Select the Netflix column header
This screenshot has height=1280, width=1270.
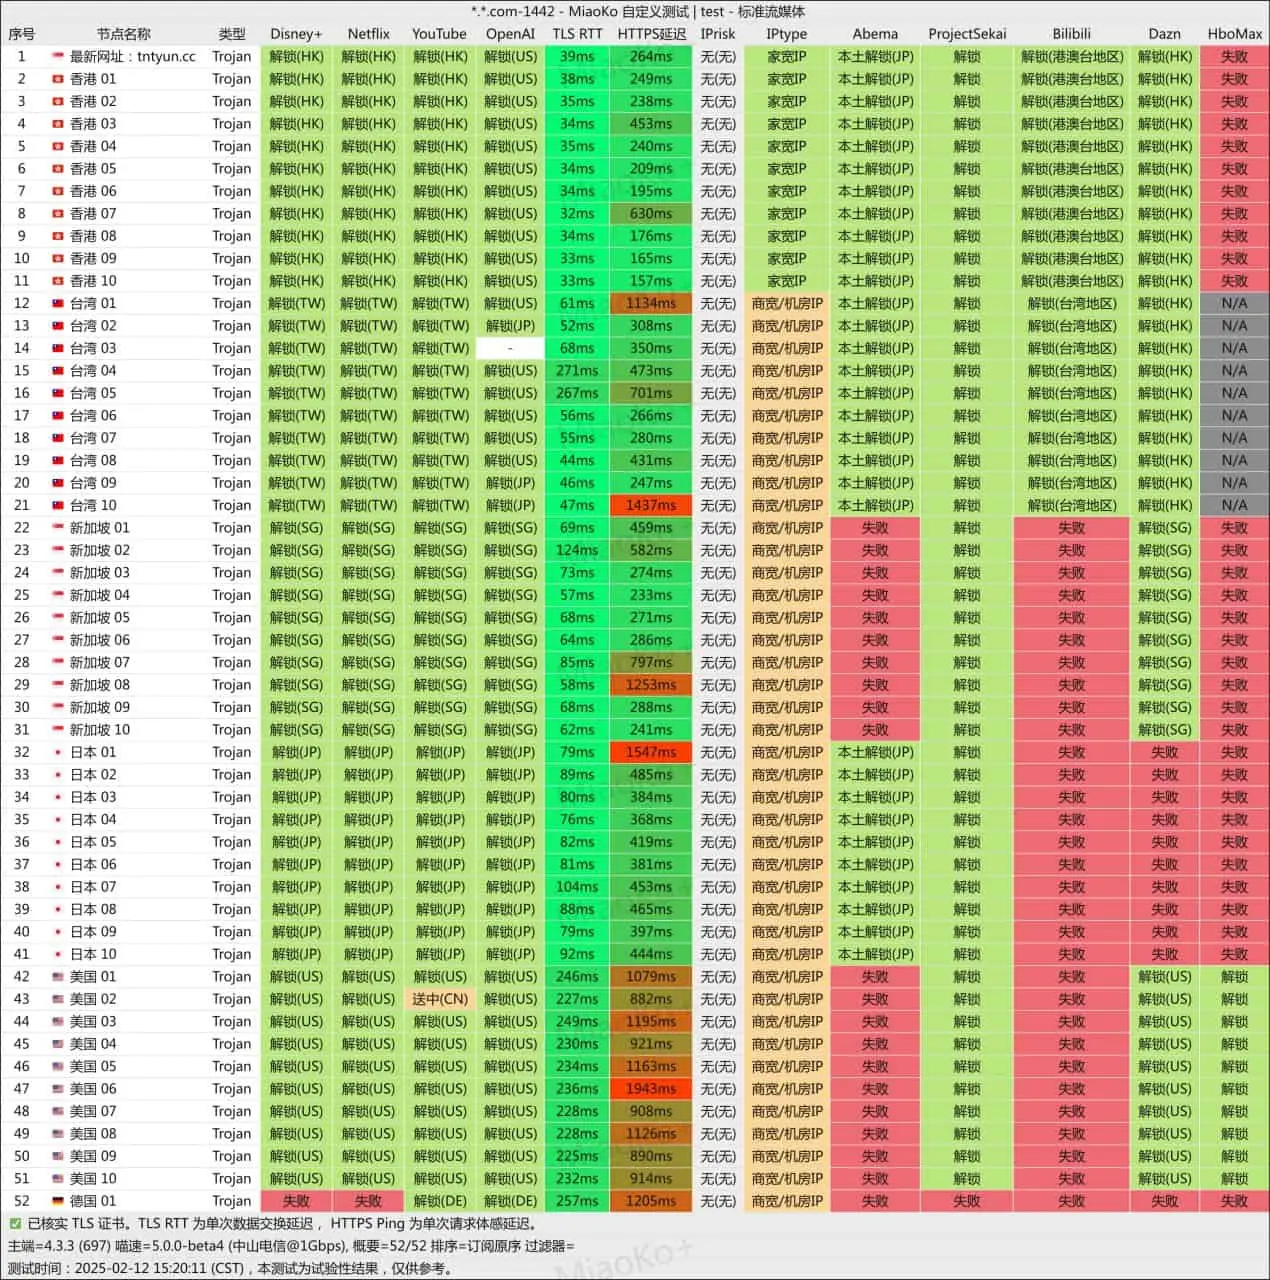368,34
